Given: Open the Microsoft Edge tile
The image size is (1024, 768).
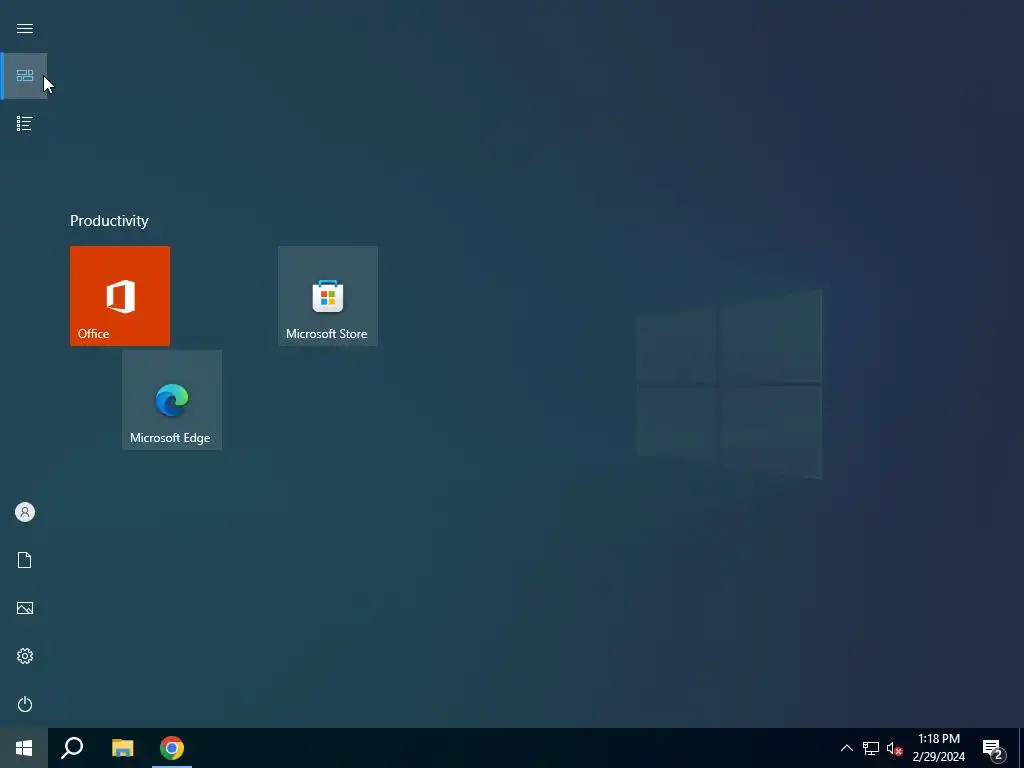Looking at the screenshot, I should 172,400.
